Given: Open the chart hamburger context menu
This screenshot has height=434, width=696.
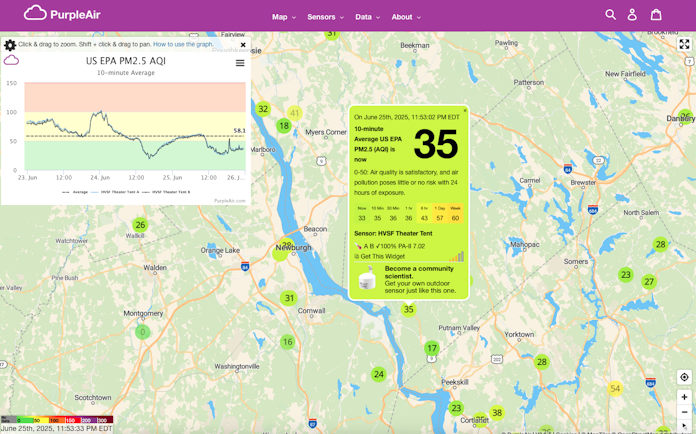Looking at the screenshot, I should [x=240, y=63].
